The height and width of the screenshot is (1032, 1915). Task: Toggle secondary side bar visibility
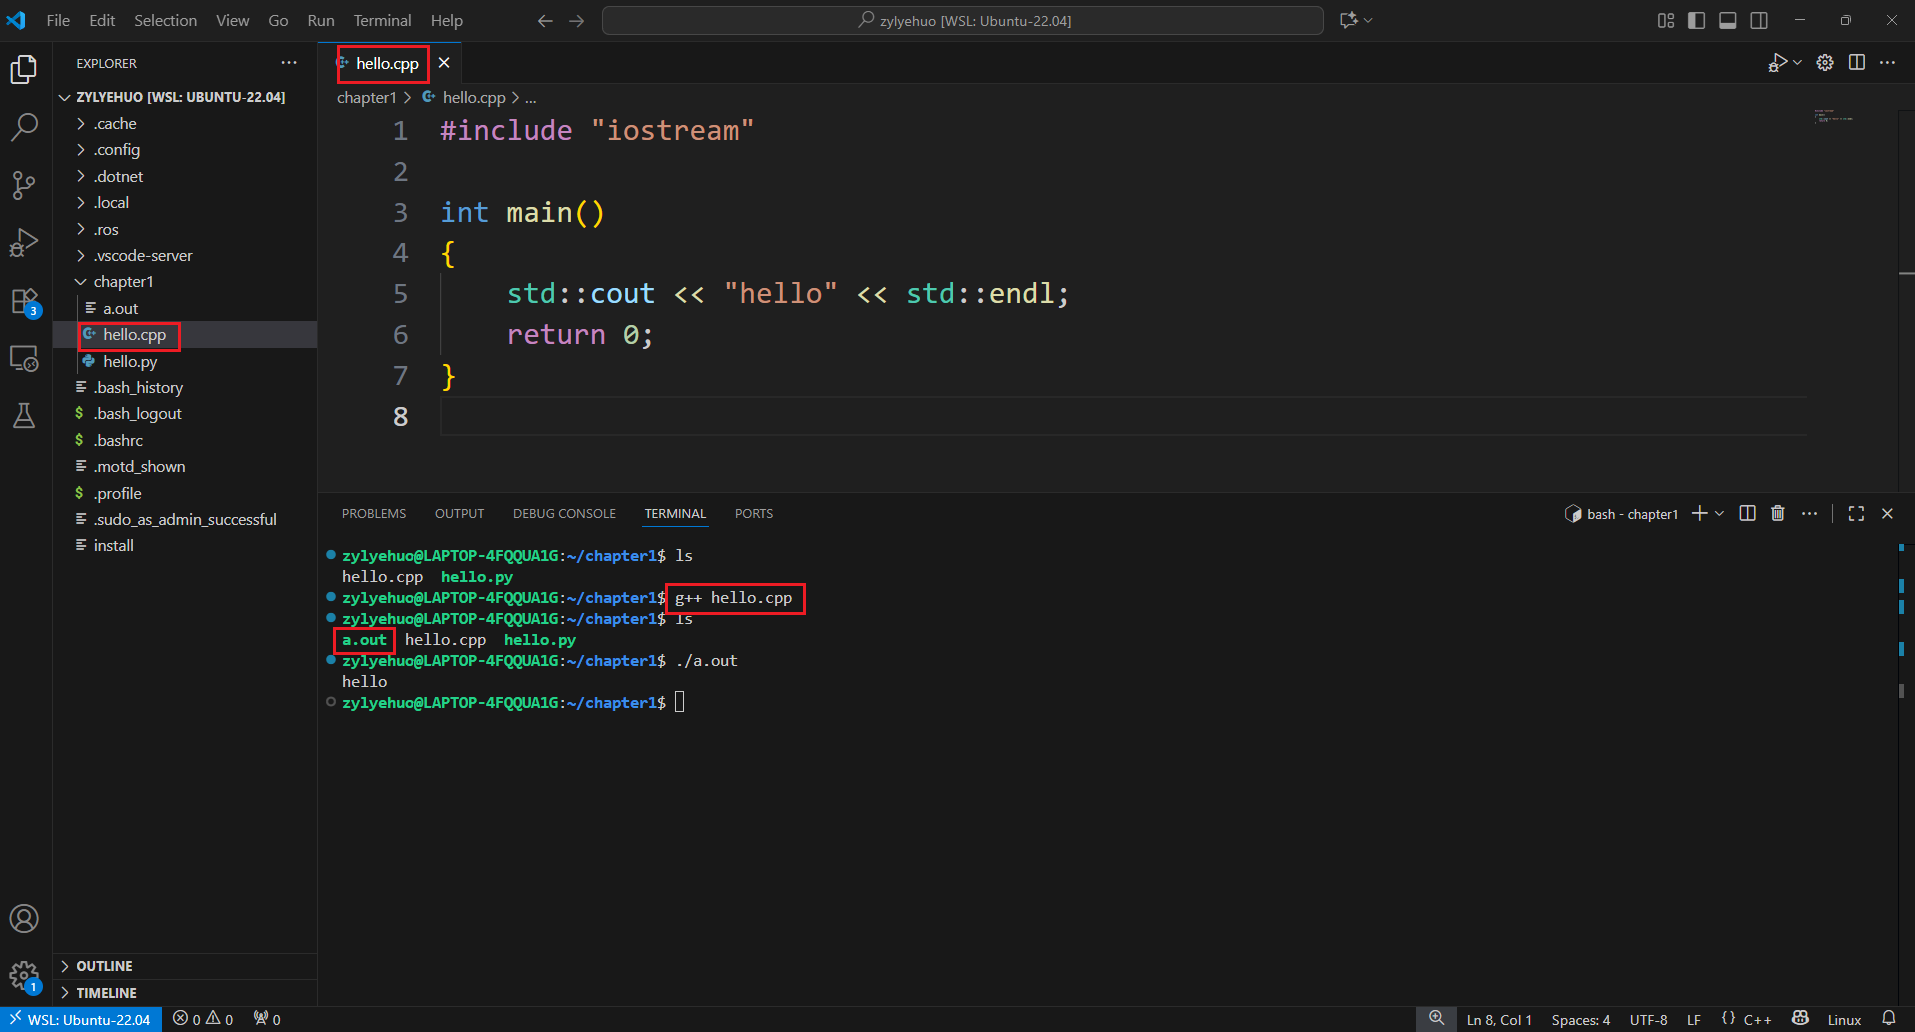tap(1759, 21)
